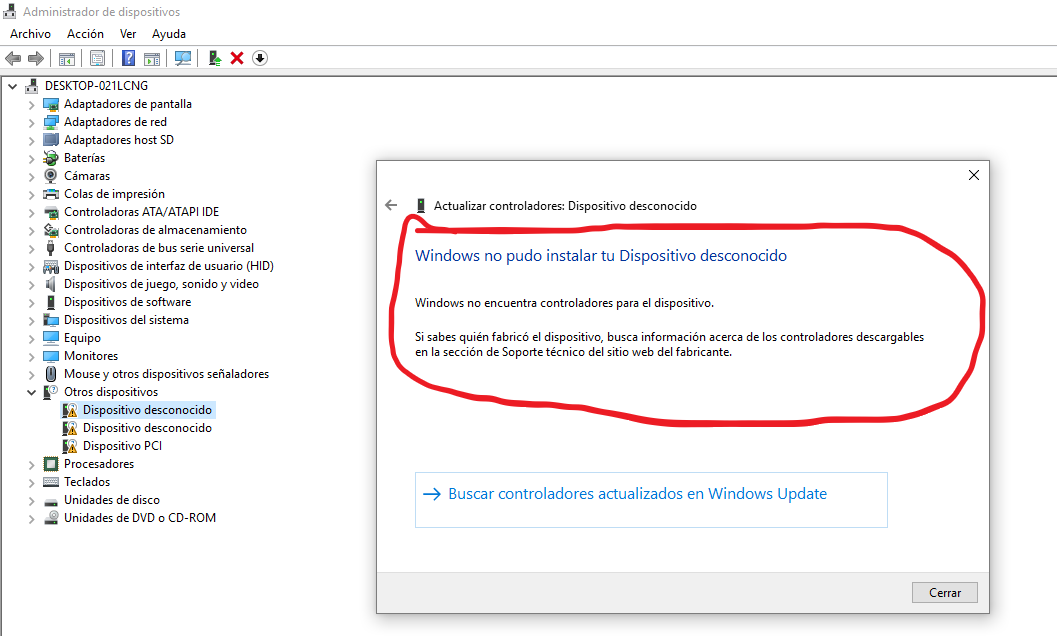The width and height of the screenshot is (1057, 636).
Task: Click the Cerrar button
Action: click(x=944, y=592)
